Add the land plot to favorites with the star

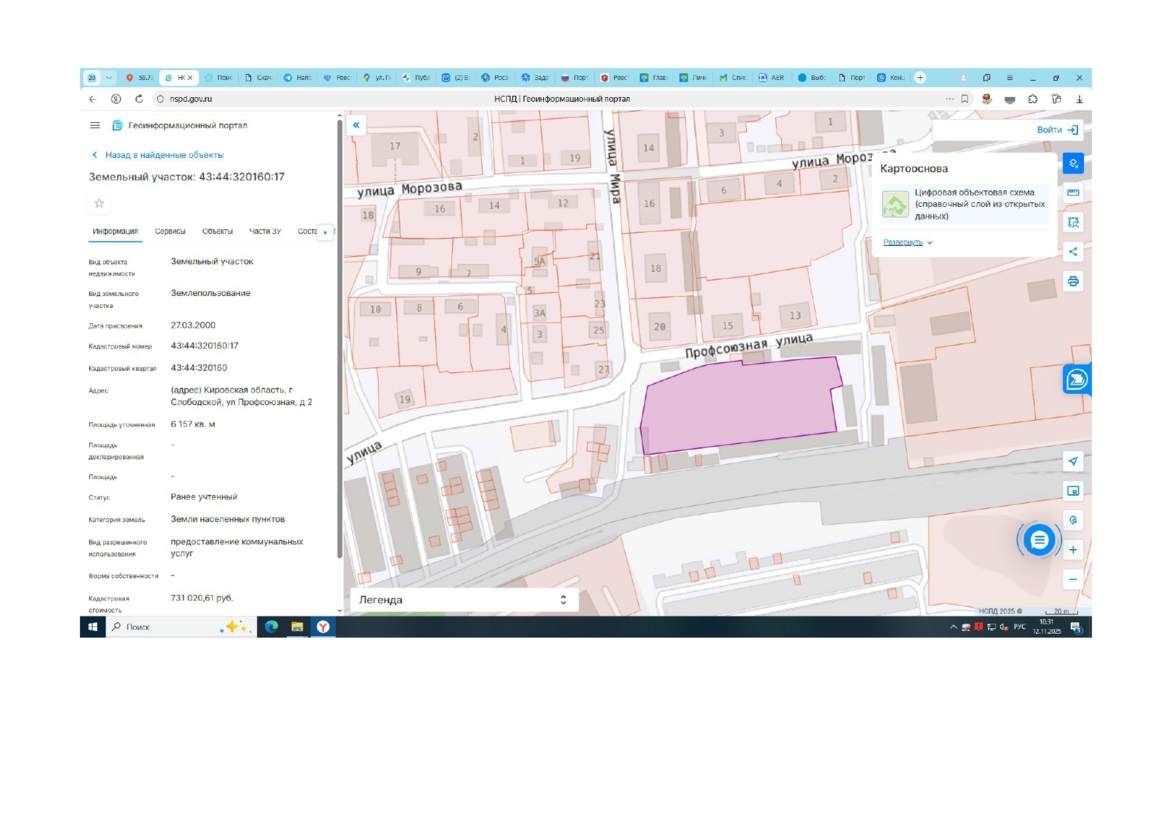[x=99, y=204]
